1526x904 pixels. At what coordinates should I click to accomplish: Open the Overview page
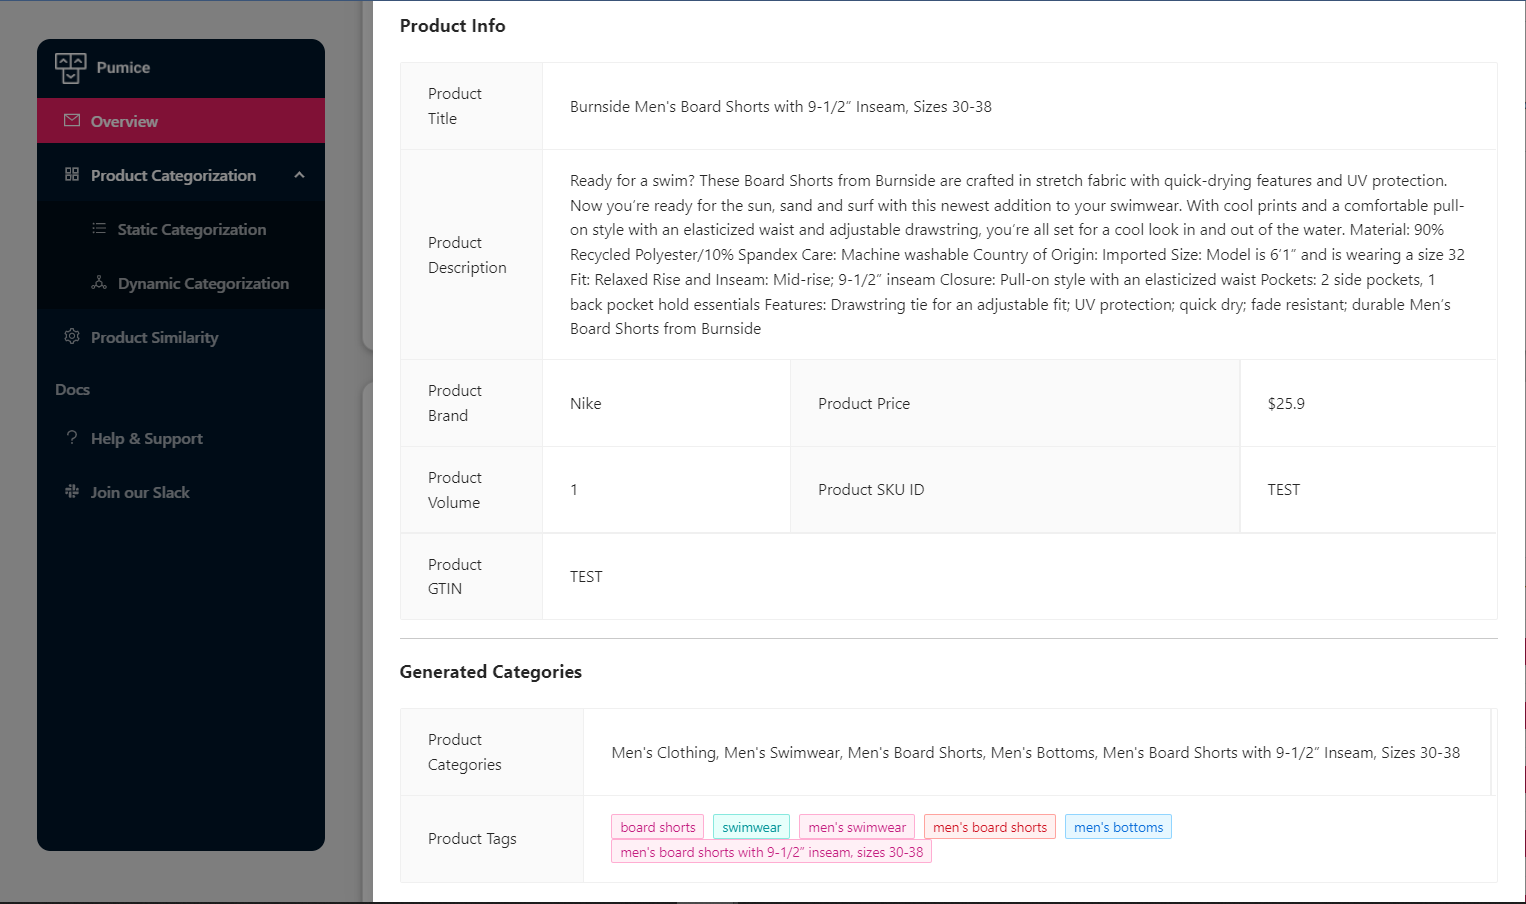(124, 120)
